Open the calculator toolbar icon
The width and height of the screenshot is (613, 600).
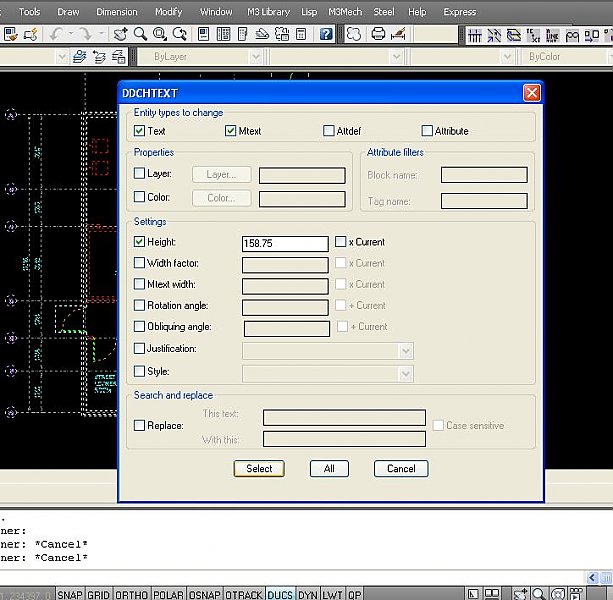301,34
